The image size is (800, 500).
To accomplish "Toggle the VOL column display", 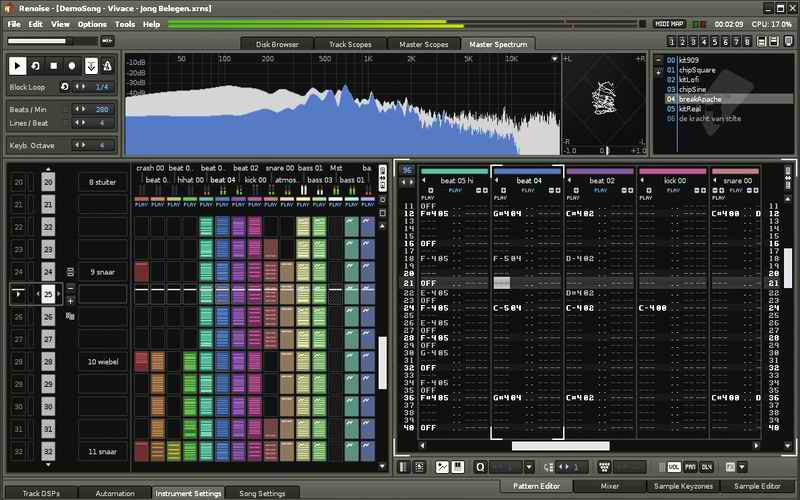I will pyautogui.click(x=676, y=467).
